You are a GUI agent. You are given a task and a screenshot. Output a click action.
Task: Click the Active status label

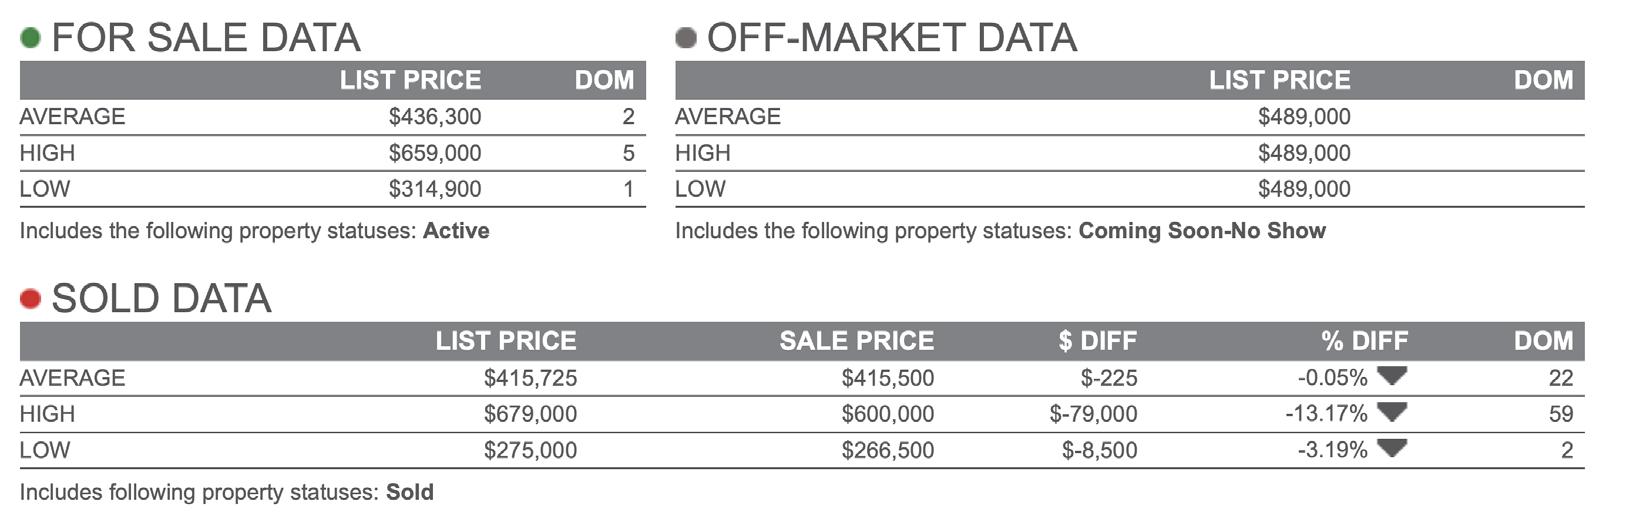pyautogui.click(x=456, y=231)
